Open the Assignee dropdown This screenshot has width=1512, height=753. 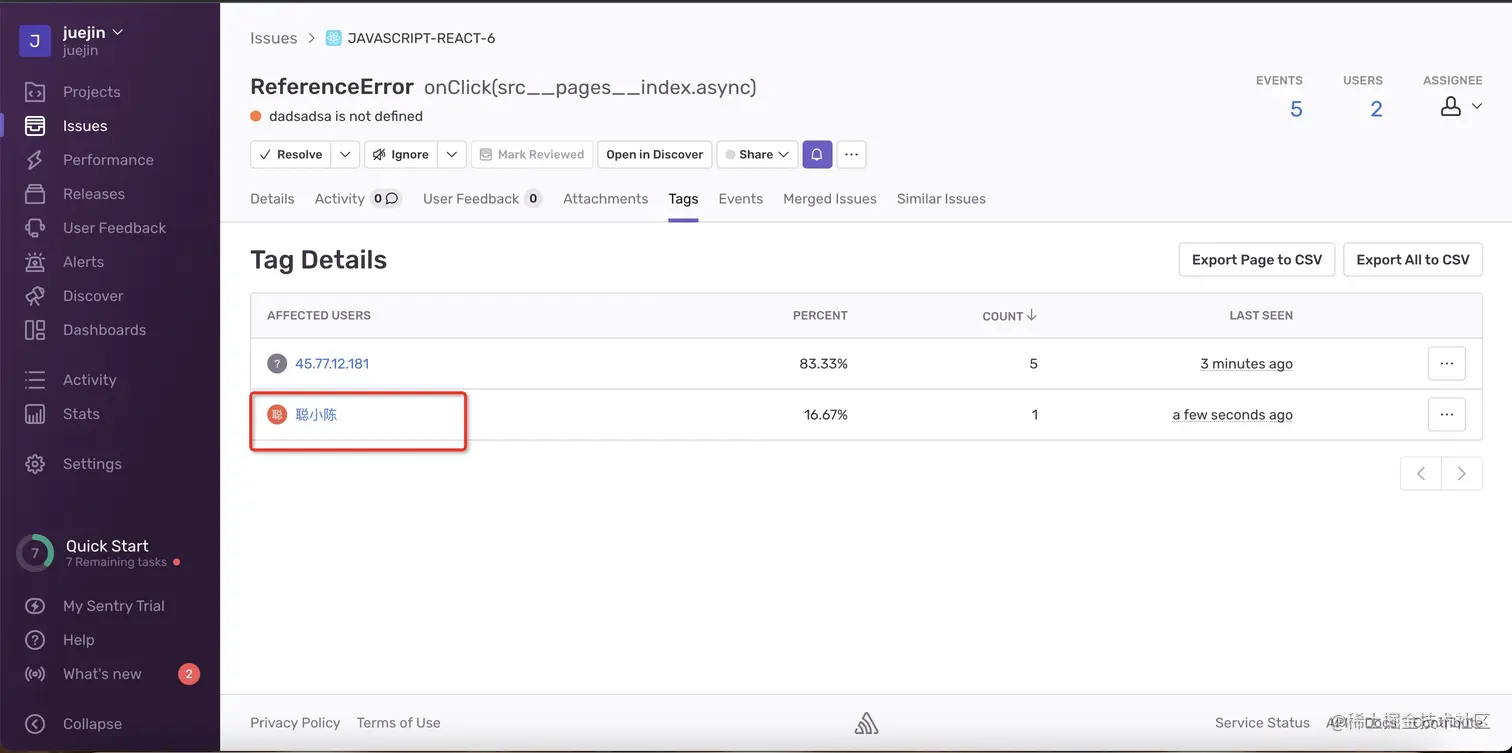coord(1461,107)
